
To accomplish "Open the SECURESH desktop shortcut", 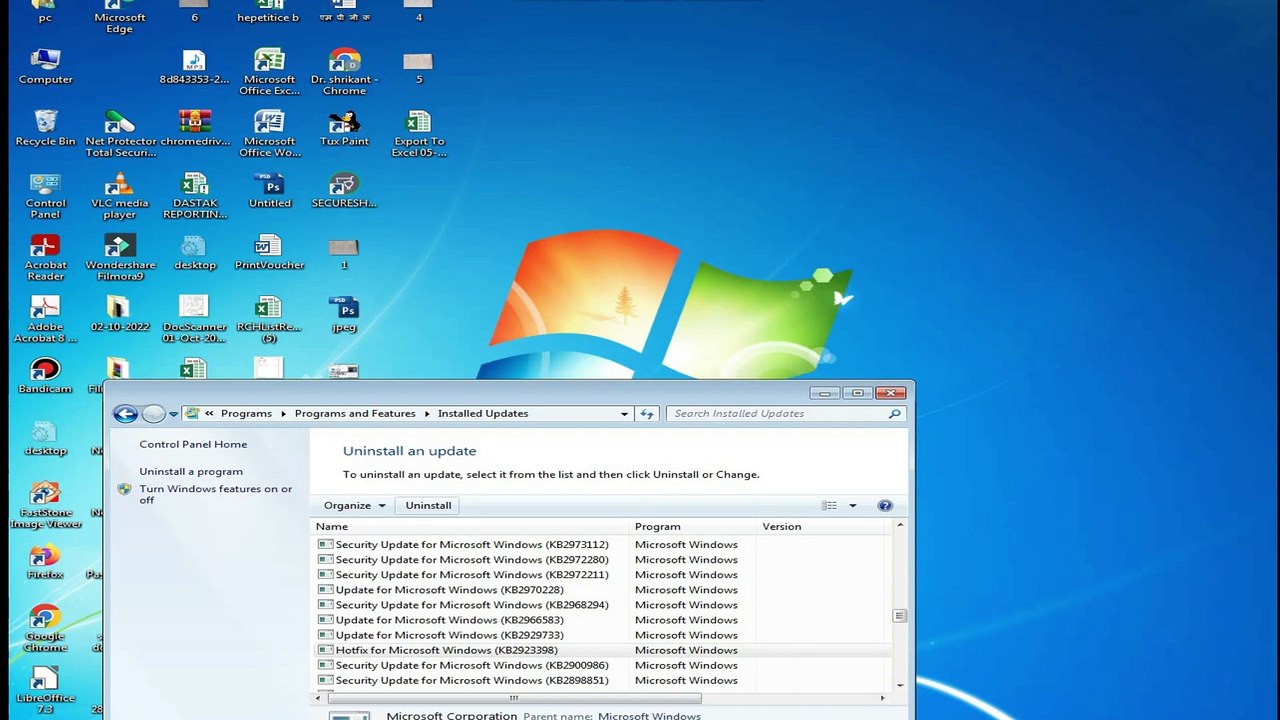I will (344, 190).
